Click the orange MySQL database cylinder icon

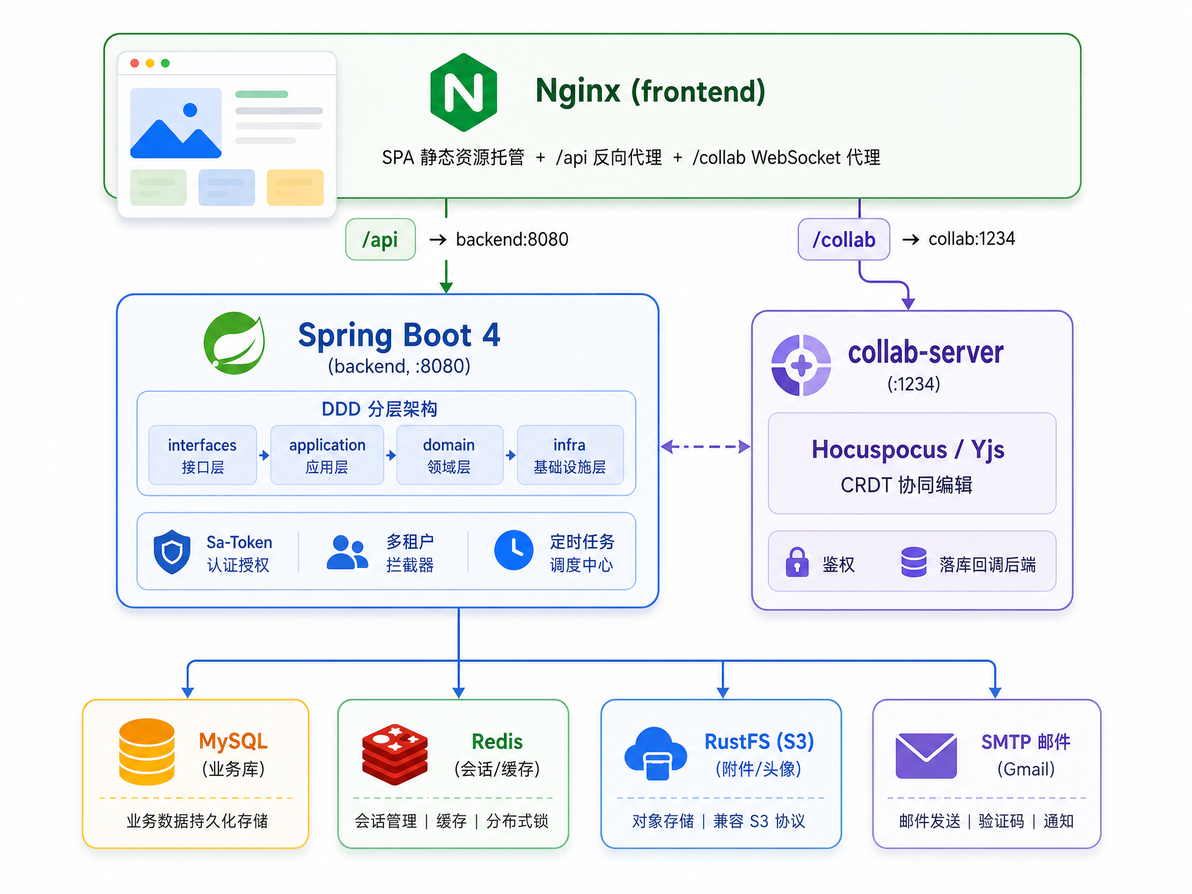147,751
